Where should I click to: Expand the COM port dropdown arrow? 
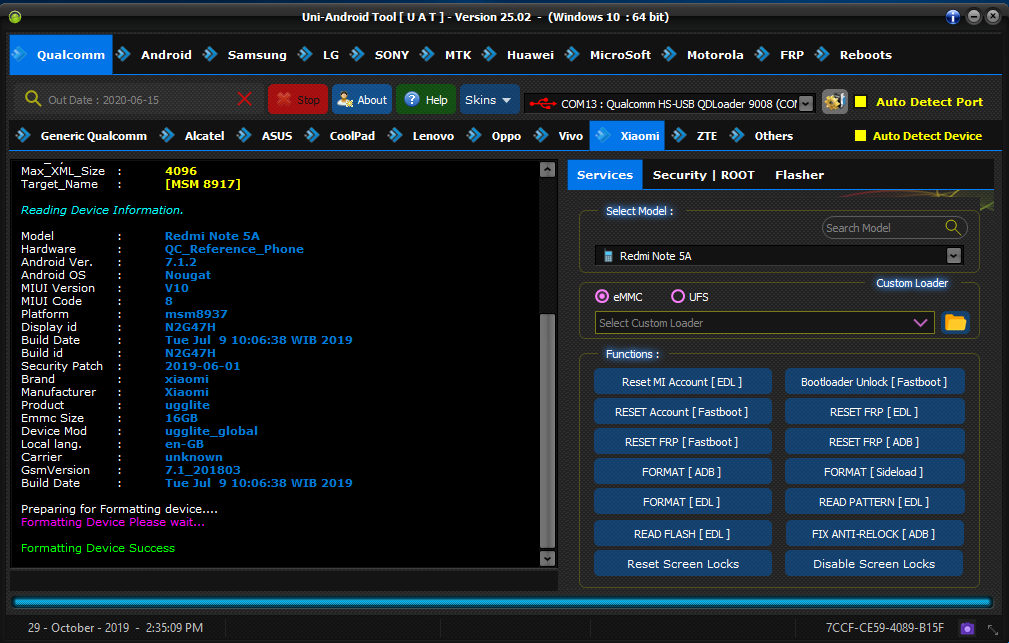(x=806, y=104)
